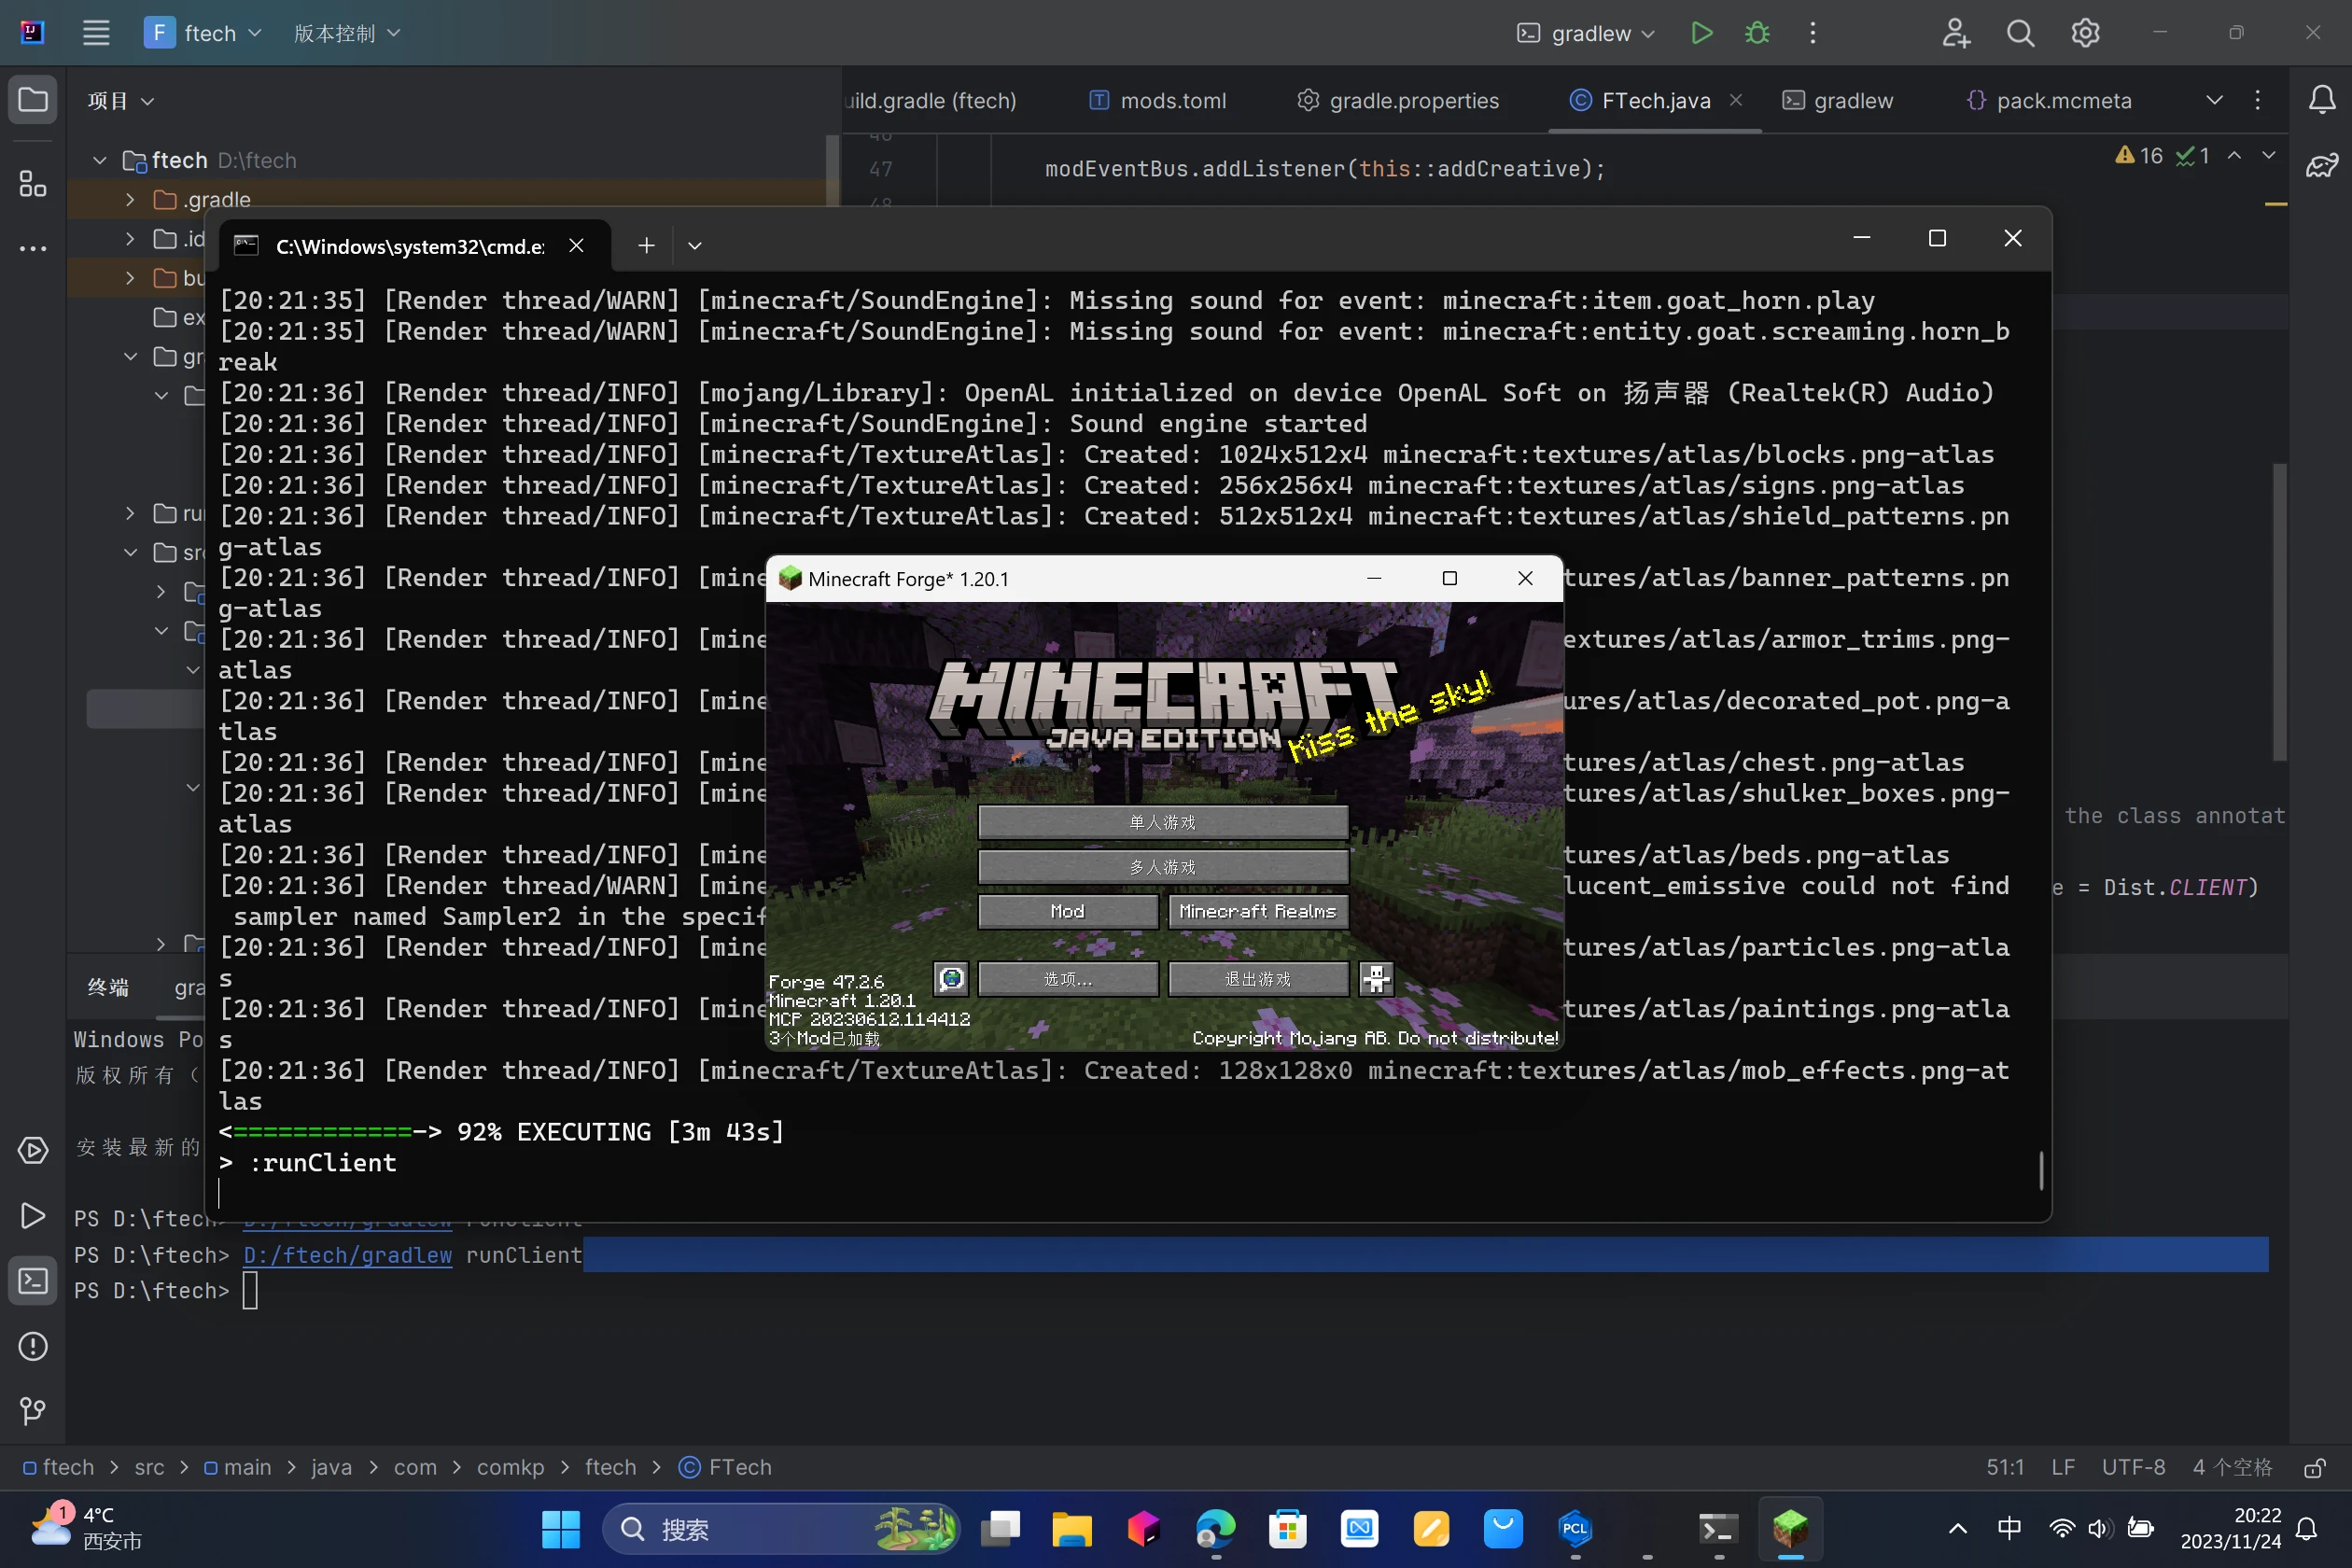Open the Code With Me user icon
2352x1568 pixels.
point(1956,33)
